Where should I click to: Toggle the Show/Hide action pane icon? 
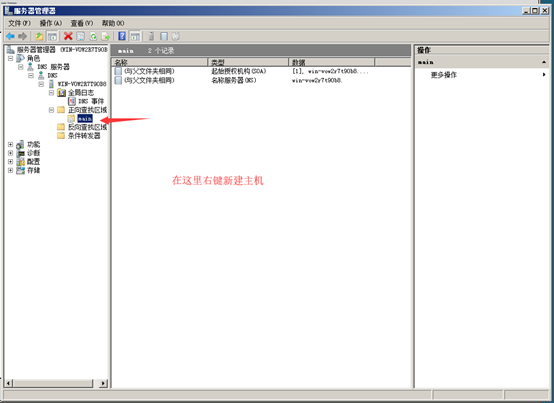pyautogui.click(x=135, y=36)
